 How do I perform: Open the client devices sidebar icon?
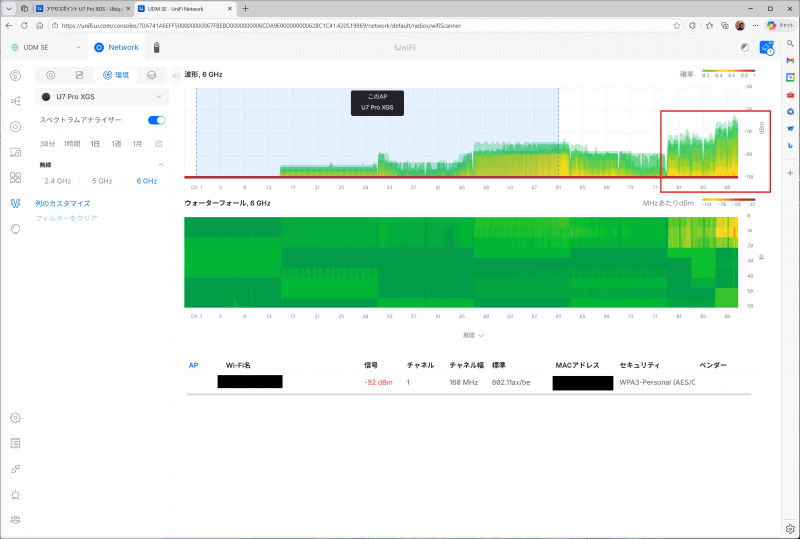click(x=16, y=152)
